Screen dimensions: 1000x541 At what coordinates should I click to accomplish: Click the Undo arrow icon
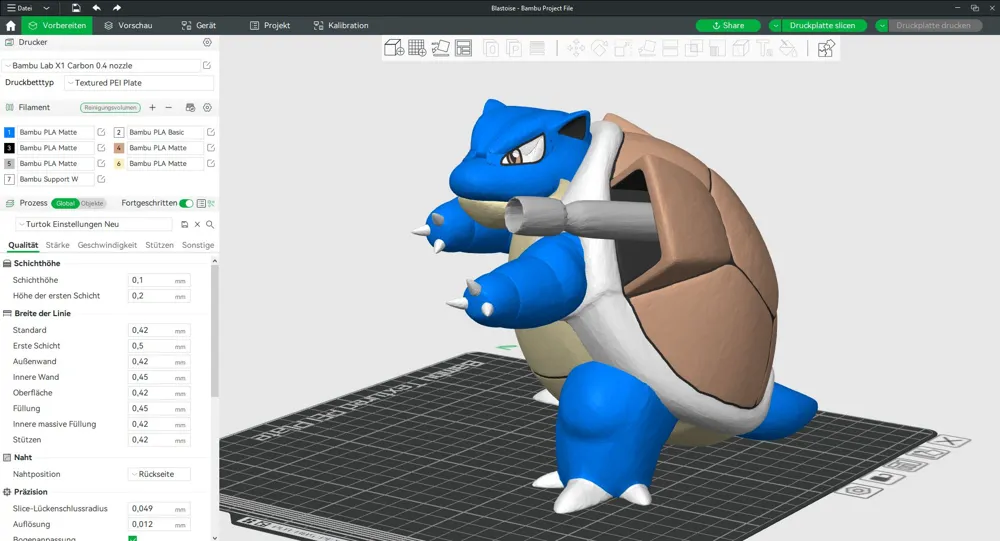tap(96, 8)
